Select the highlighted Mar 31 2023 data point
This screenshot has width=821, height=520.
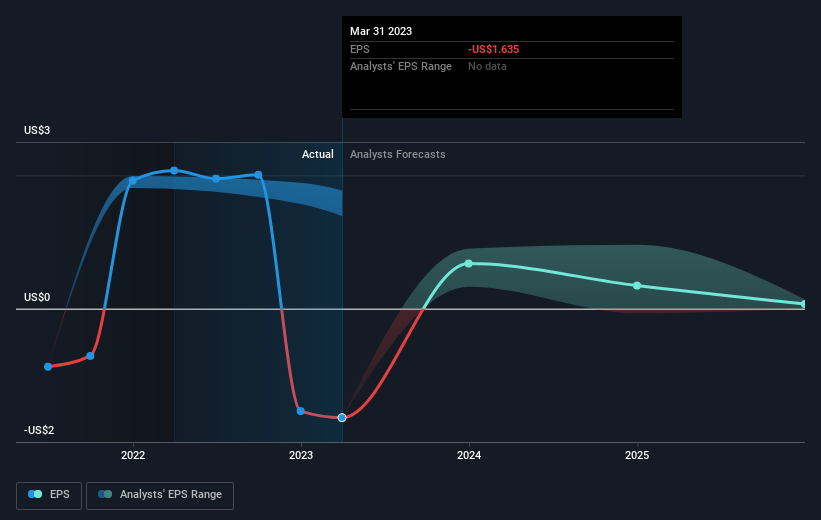[x=342, y=417]
